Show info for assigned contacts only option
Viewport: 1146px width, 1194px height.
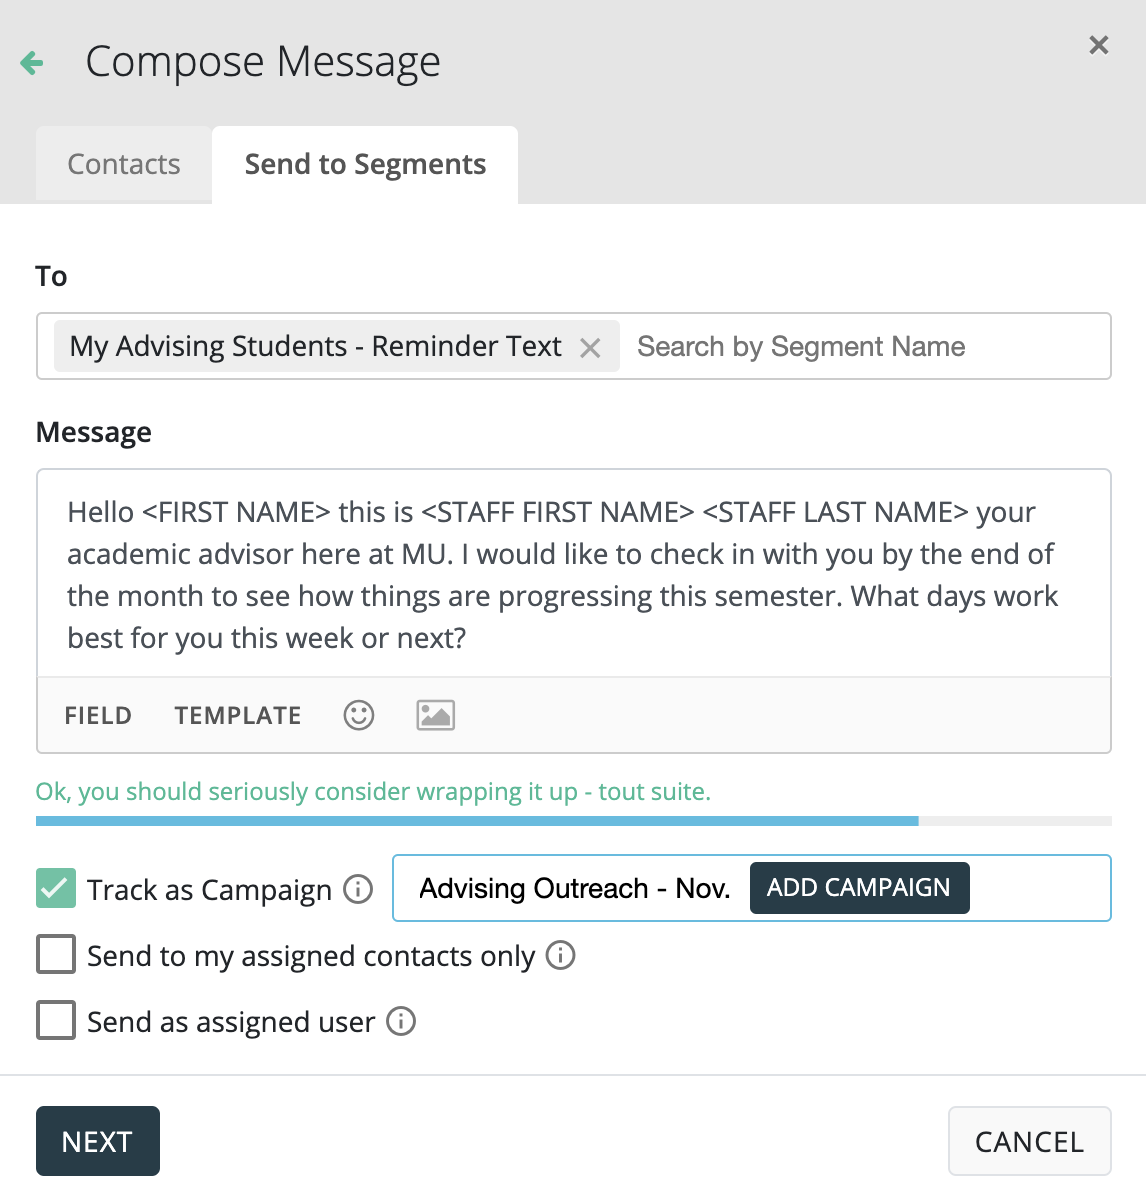point(561,955)
